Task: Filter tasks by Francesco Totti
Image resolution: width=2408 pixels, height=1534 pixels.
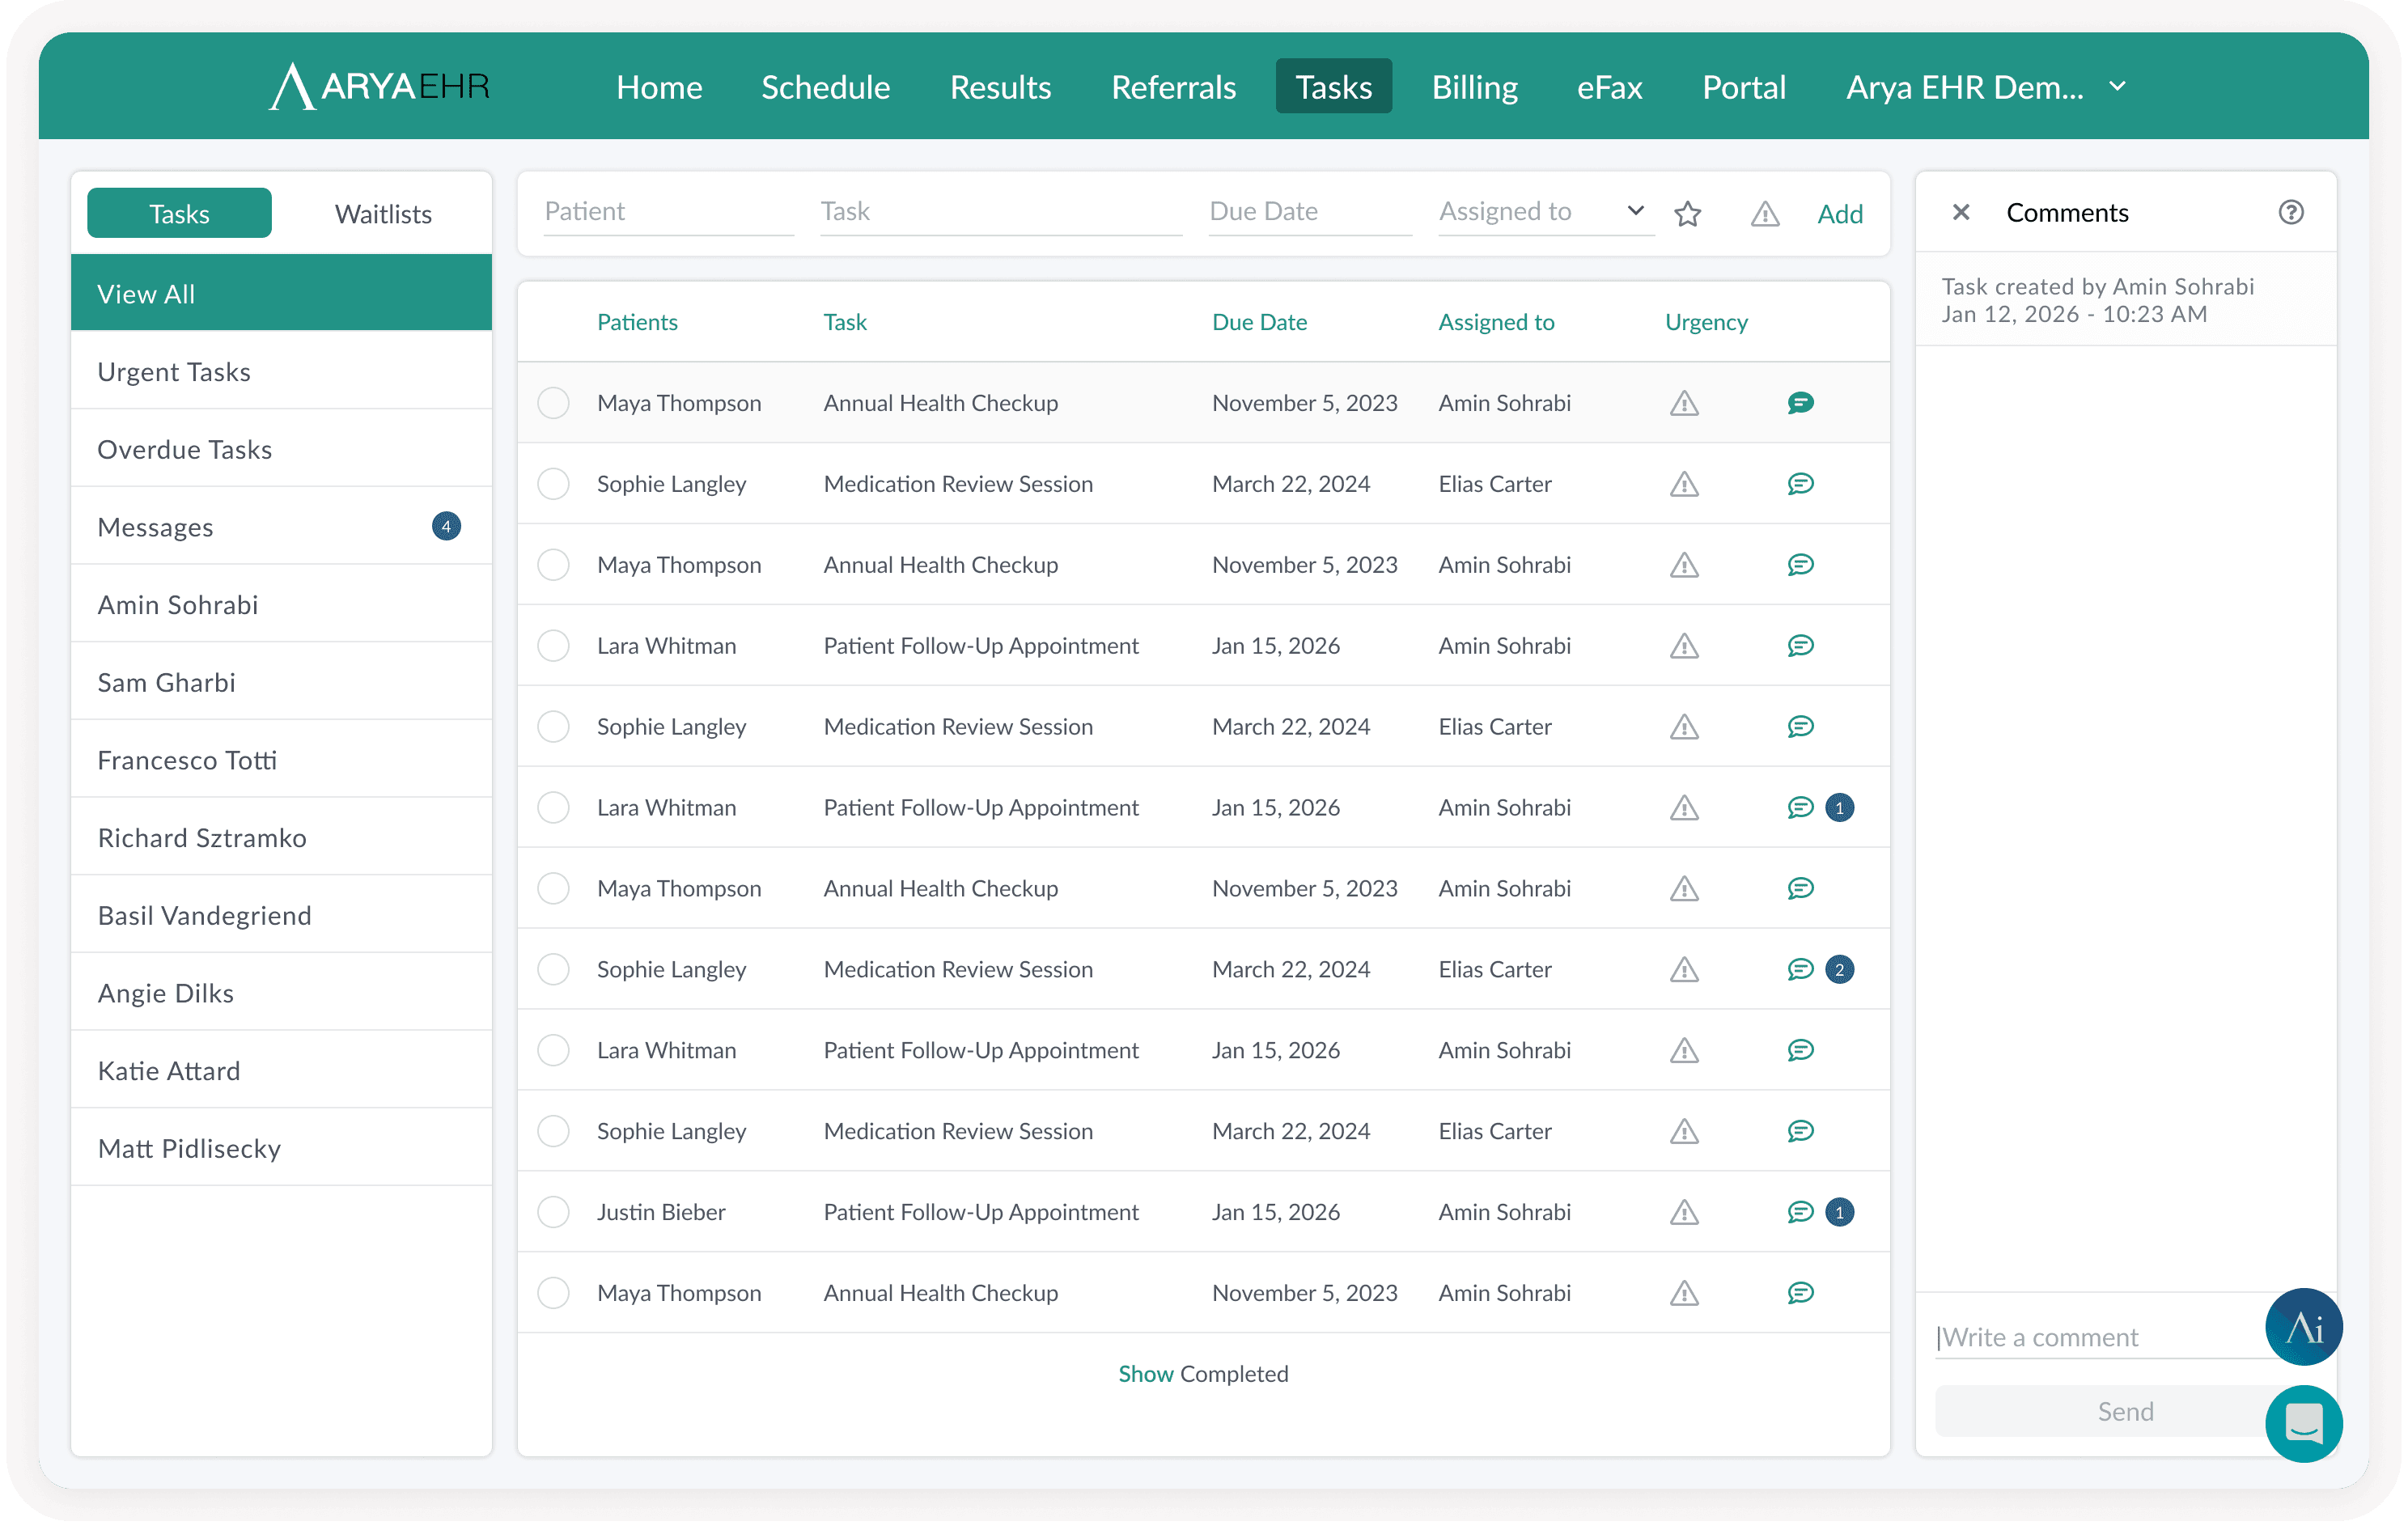Action: (281, 760)
